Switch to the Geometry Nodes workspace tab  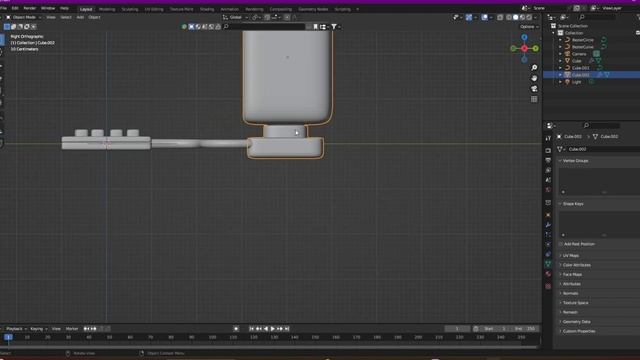[313, 9]
